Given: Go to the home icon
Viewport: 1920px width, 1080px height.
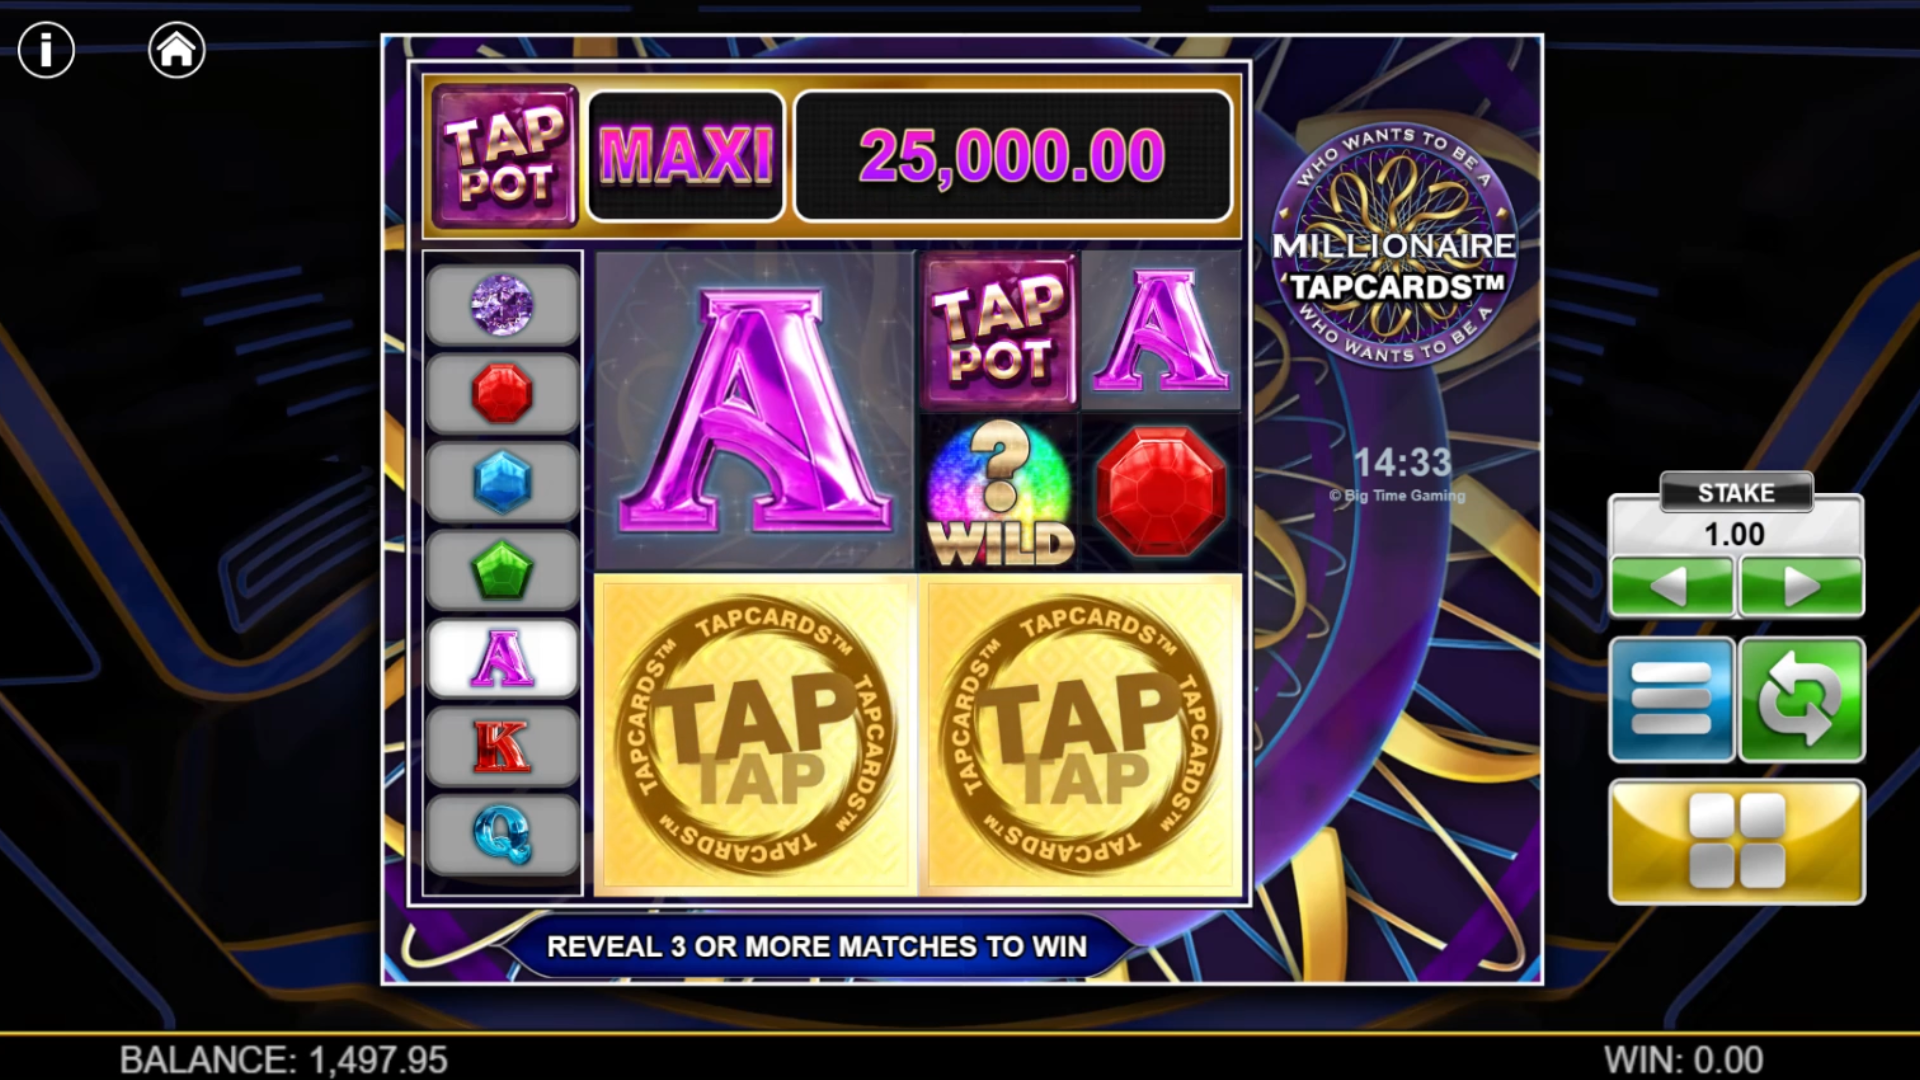Looking at the screenshot, I should point(177,50).
